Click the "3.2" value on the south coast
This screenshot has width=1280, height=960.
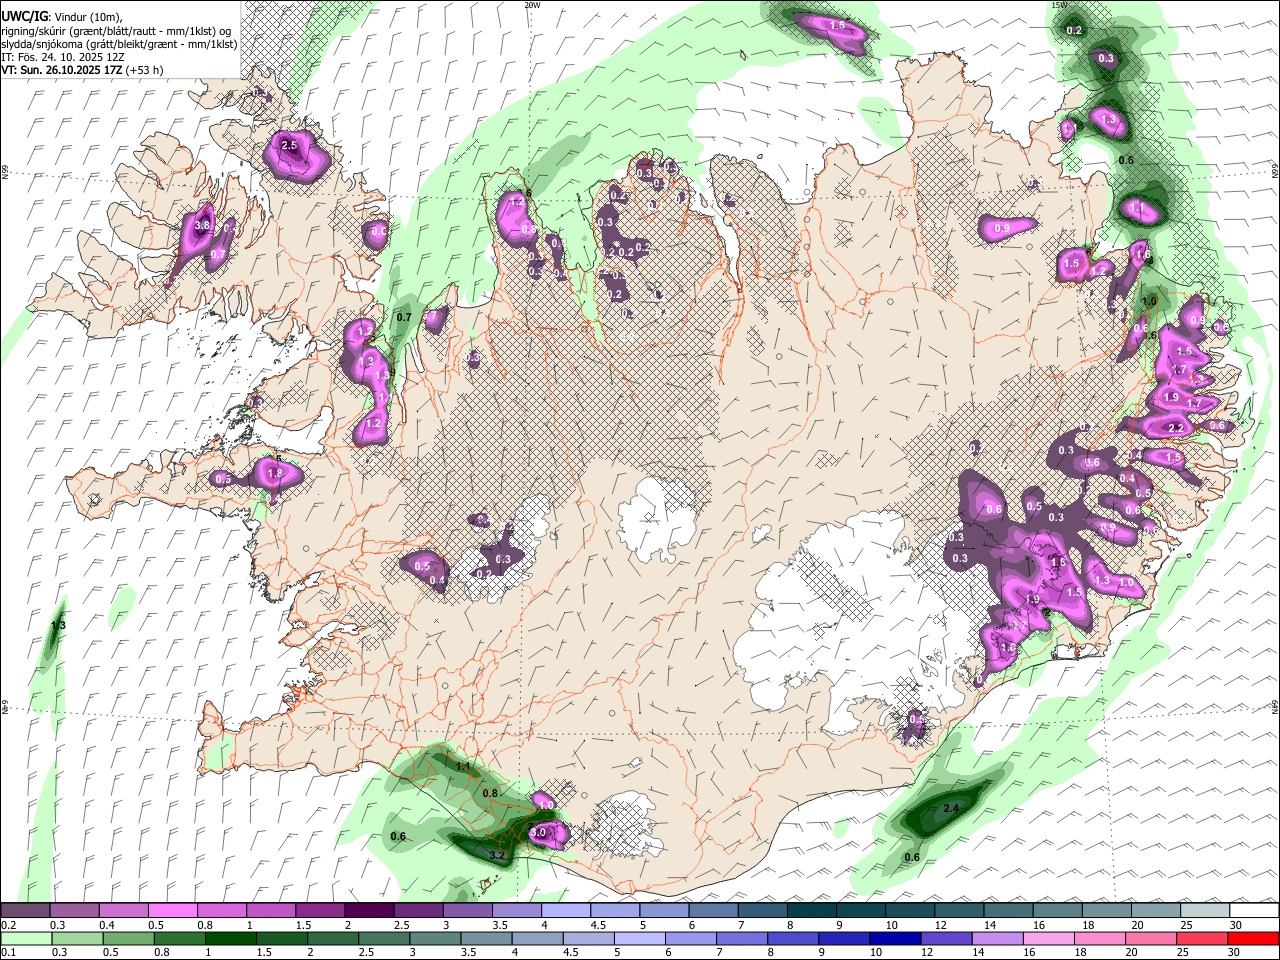497,856
